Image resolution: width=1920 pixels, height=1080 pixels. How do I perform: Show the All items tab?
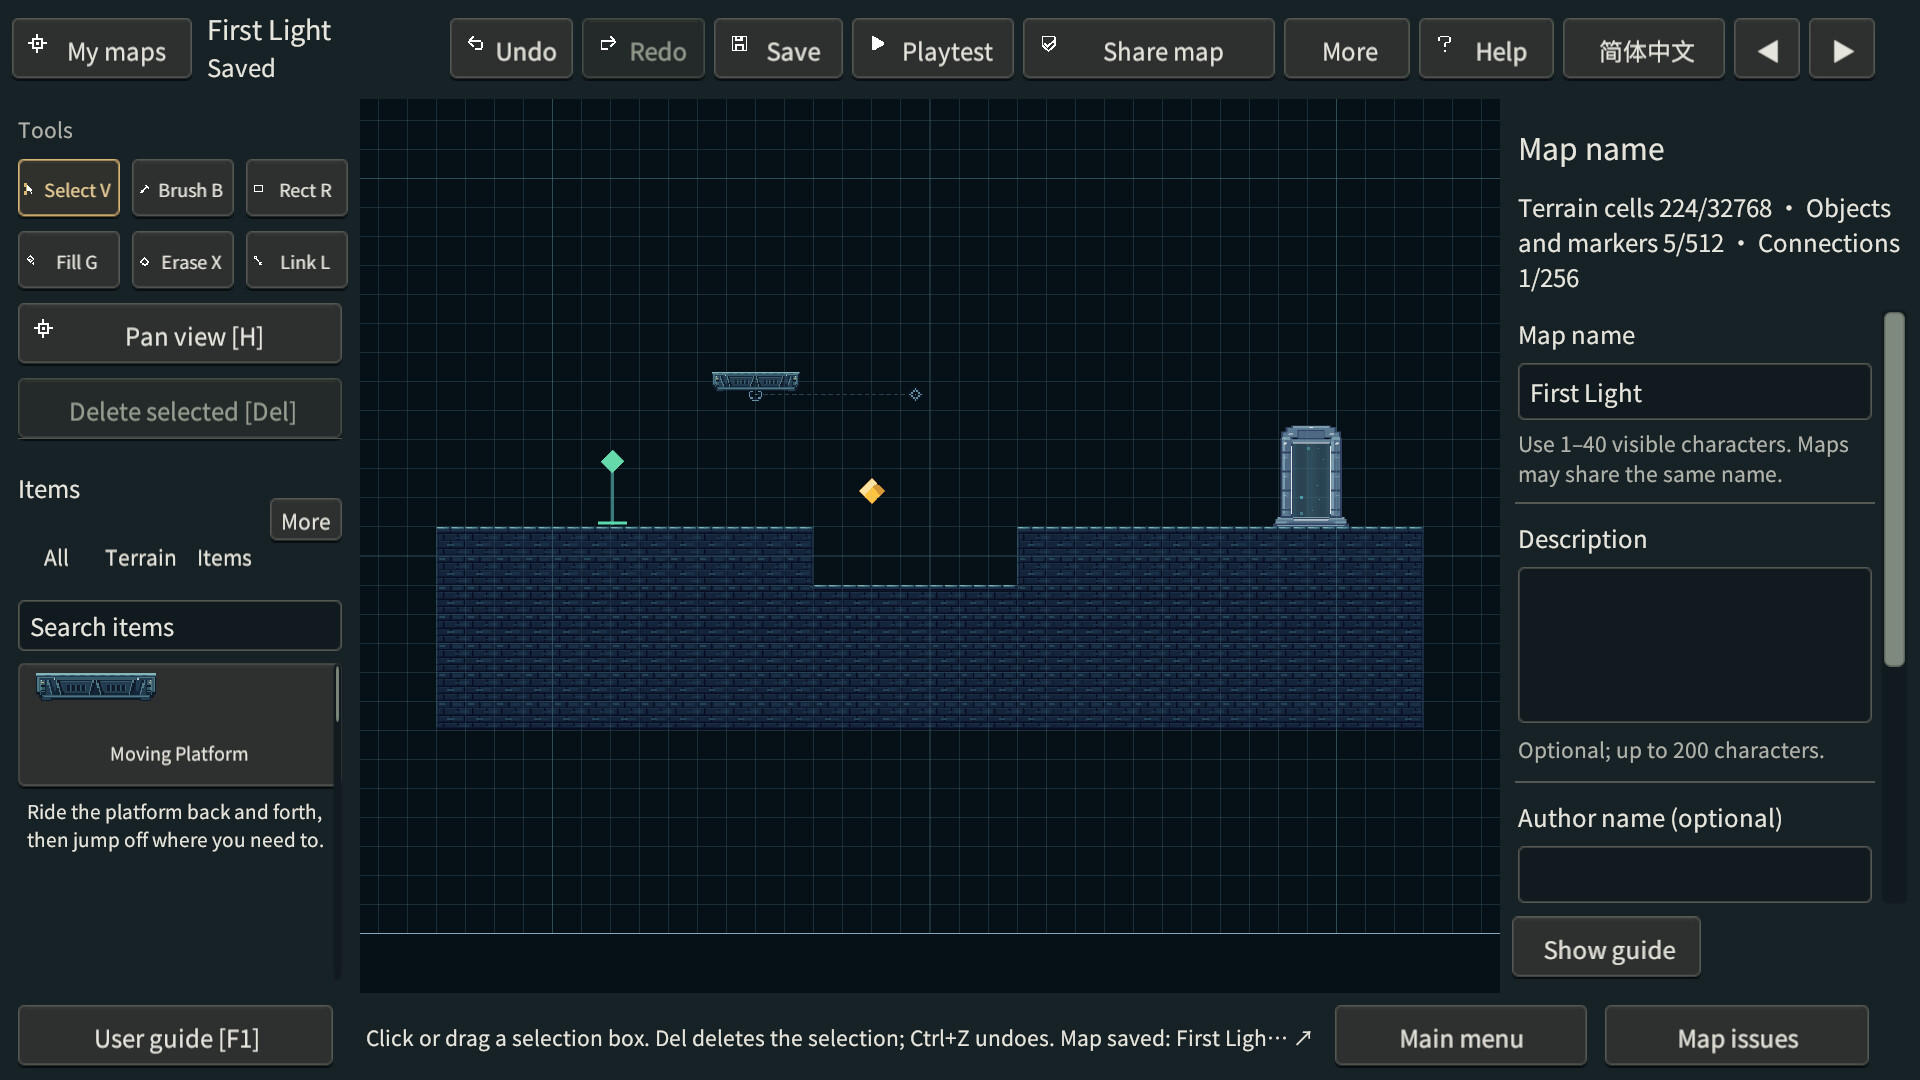56,558
